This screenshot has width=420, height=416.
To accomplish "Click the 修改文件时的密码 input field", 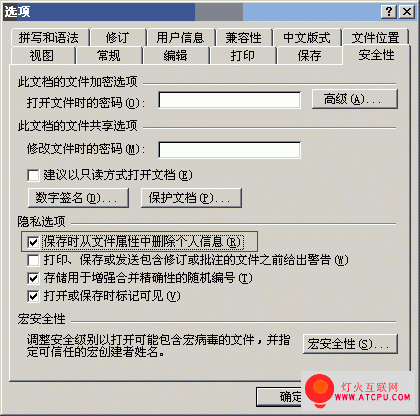I will click(229, 150).
